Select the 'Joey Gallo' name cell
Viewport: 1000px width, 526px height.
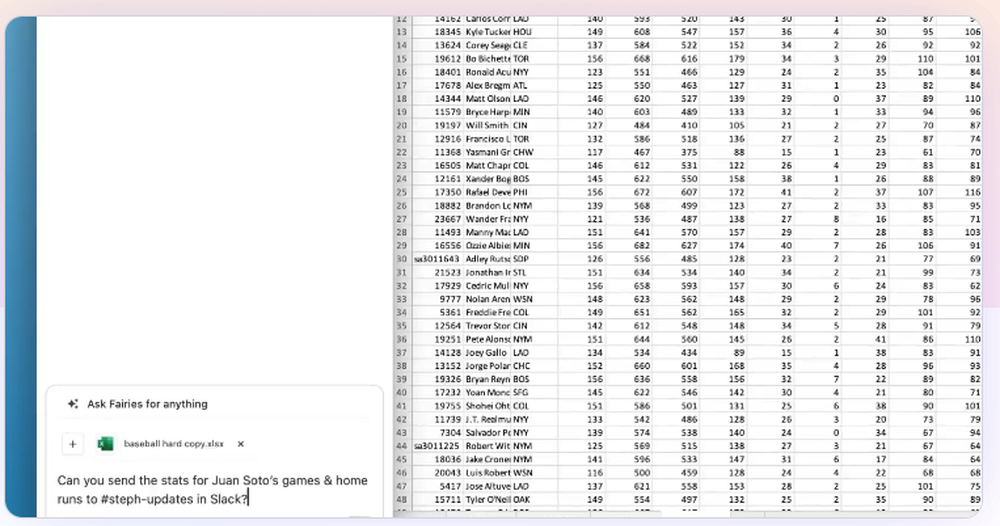(x=488, y=353)
